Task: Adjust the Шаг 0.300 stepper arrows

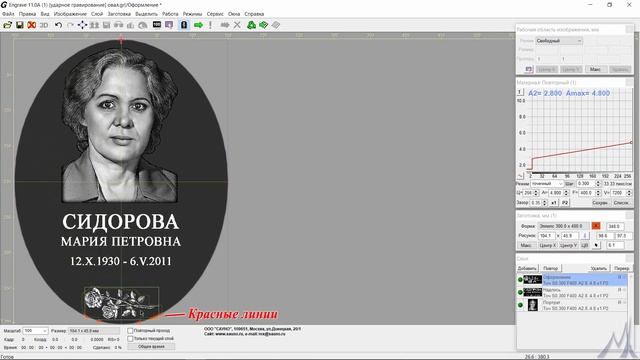Action: click(598, 184)
